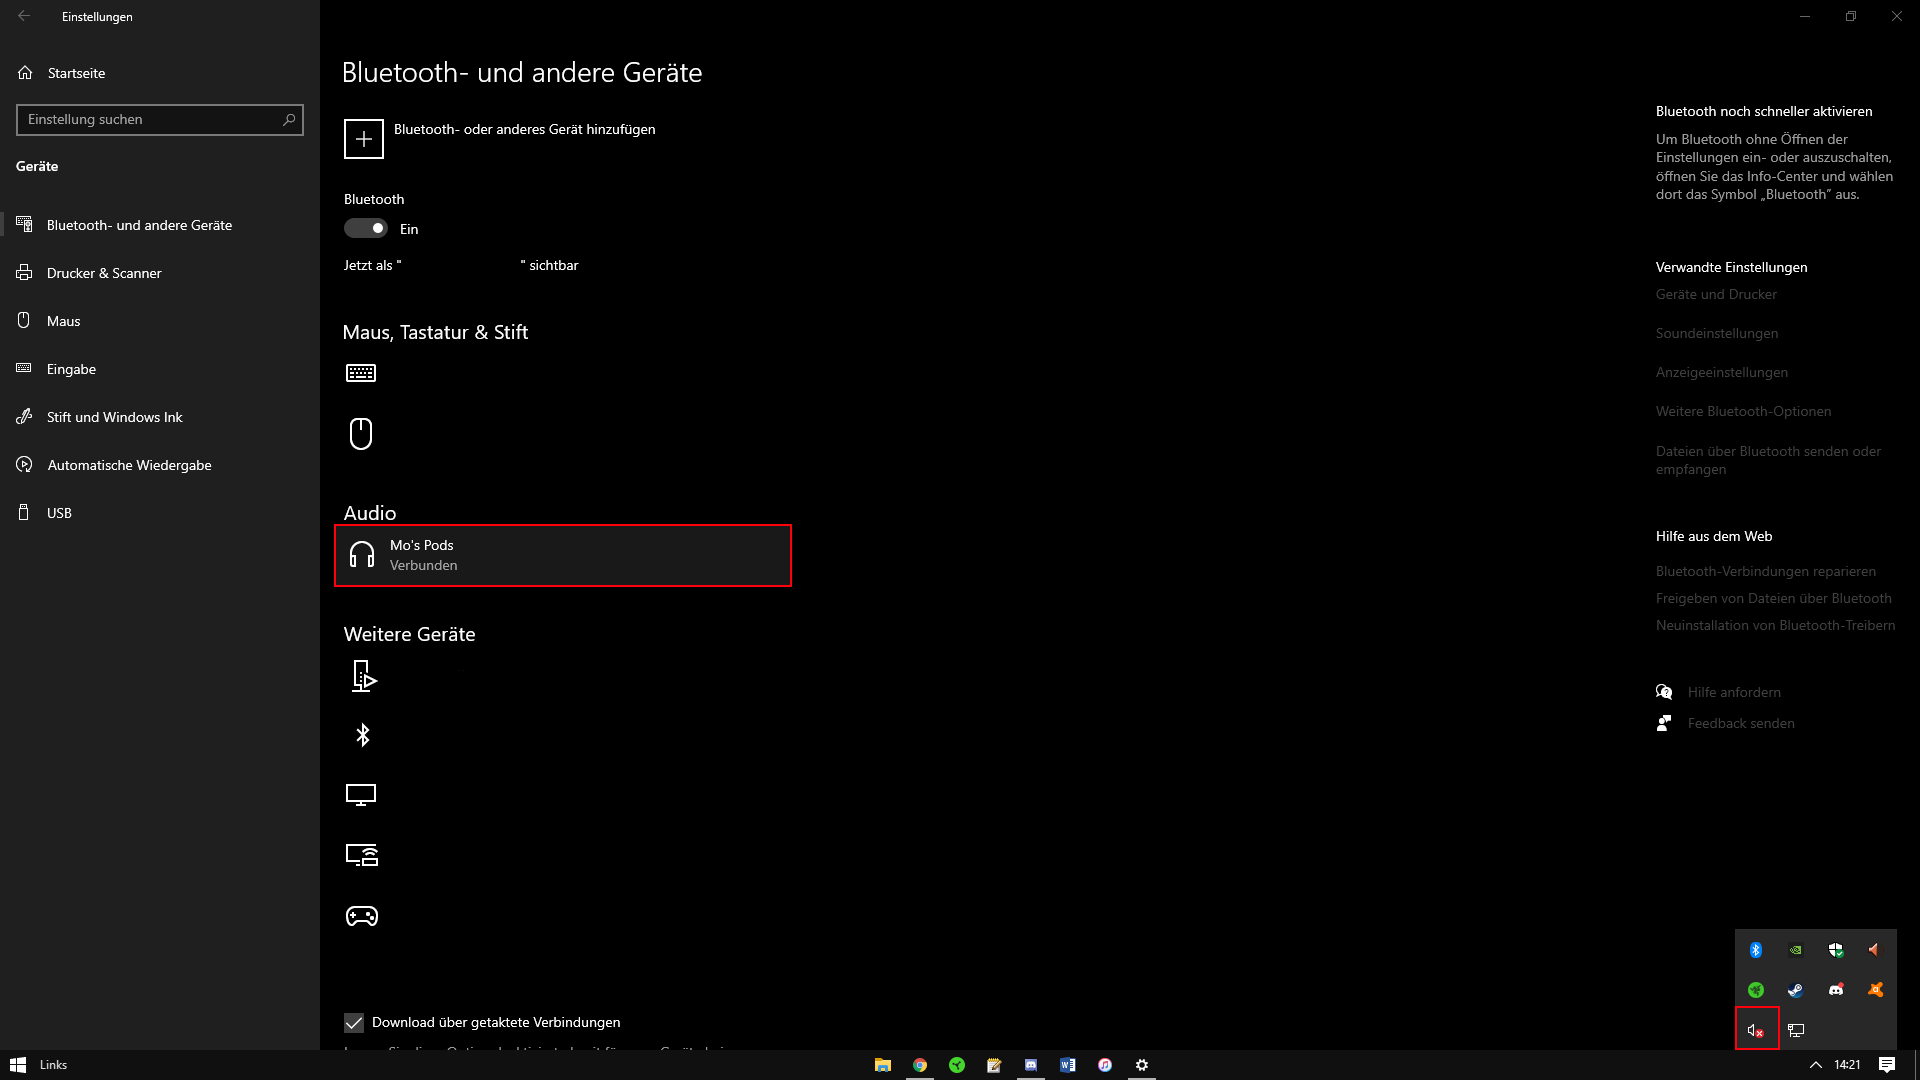This screenshot has height=1080, width=1920.
Task: Open File Explorer from taskbar
Action: click(883, 1065)
